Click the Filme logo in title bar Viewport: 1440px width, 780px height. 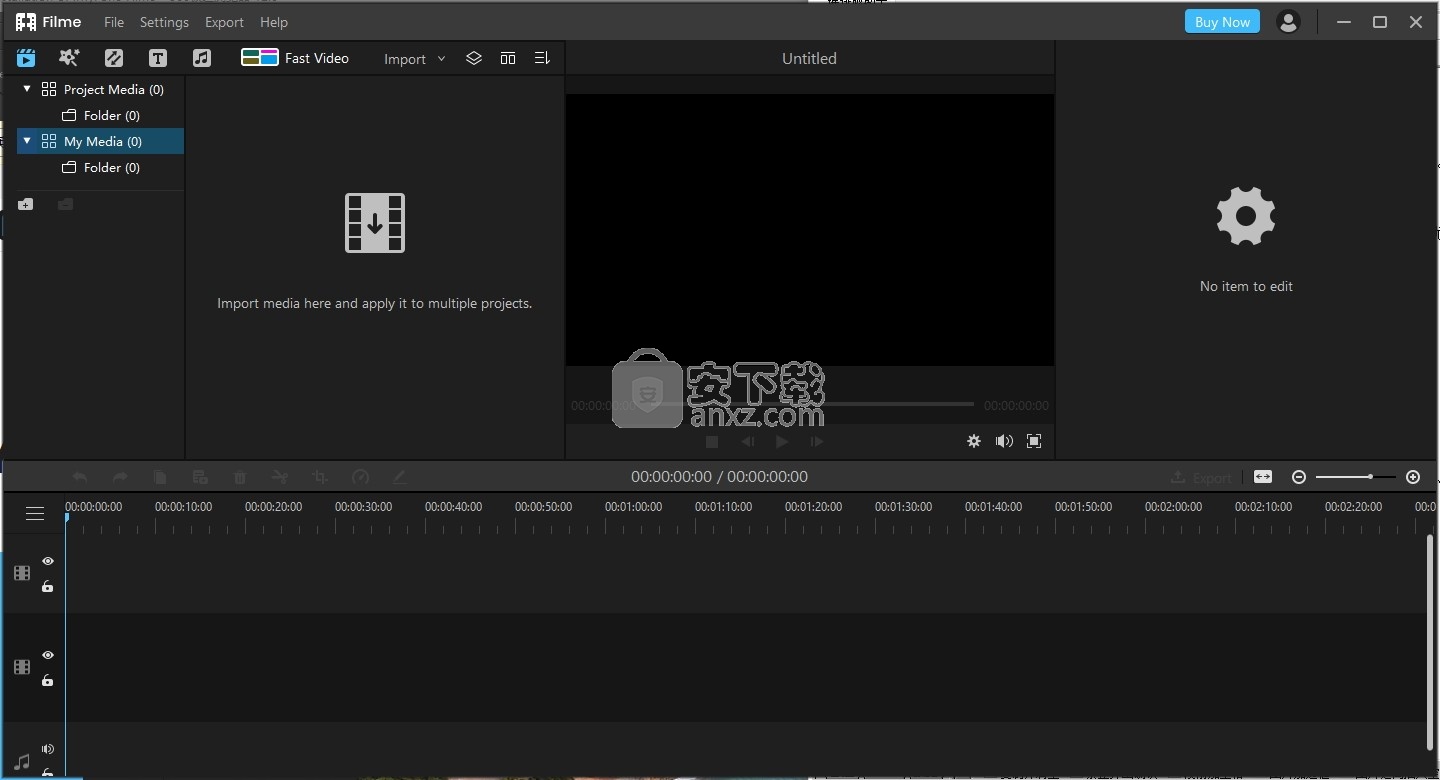point(48,22)
